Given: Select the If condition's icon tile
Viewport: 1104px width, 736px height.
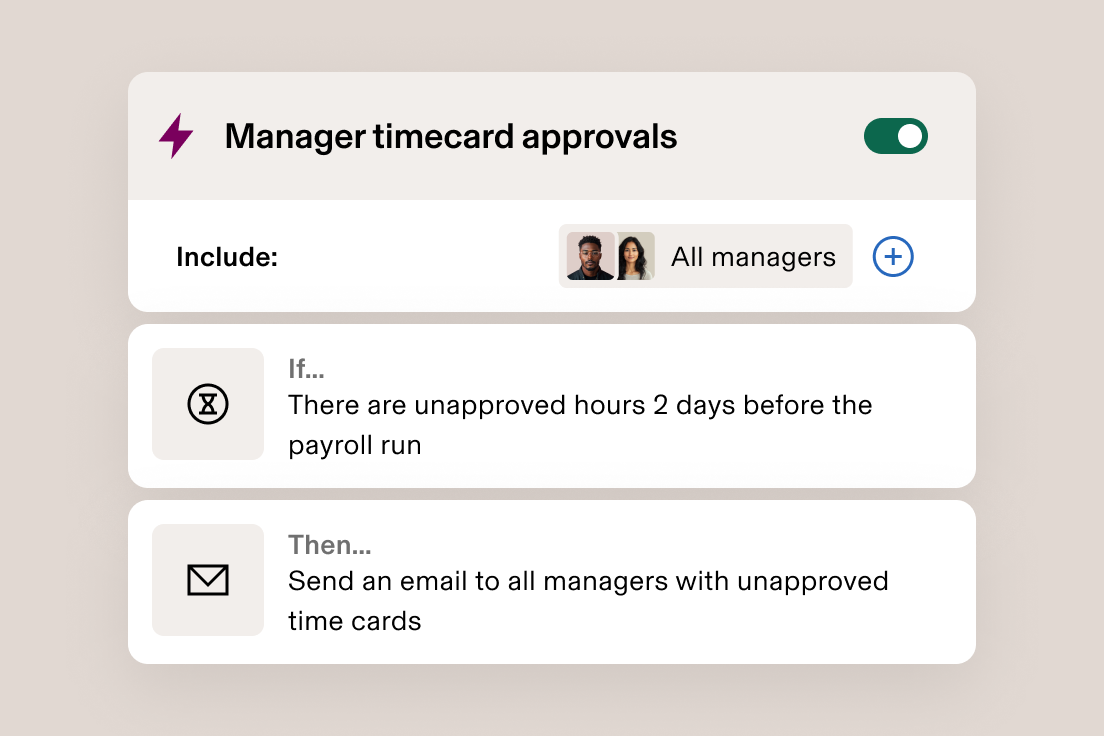Looking at the screenshot, I should pos(208,404).
